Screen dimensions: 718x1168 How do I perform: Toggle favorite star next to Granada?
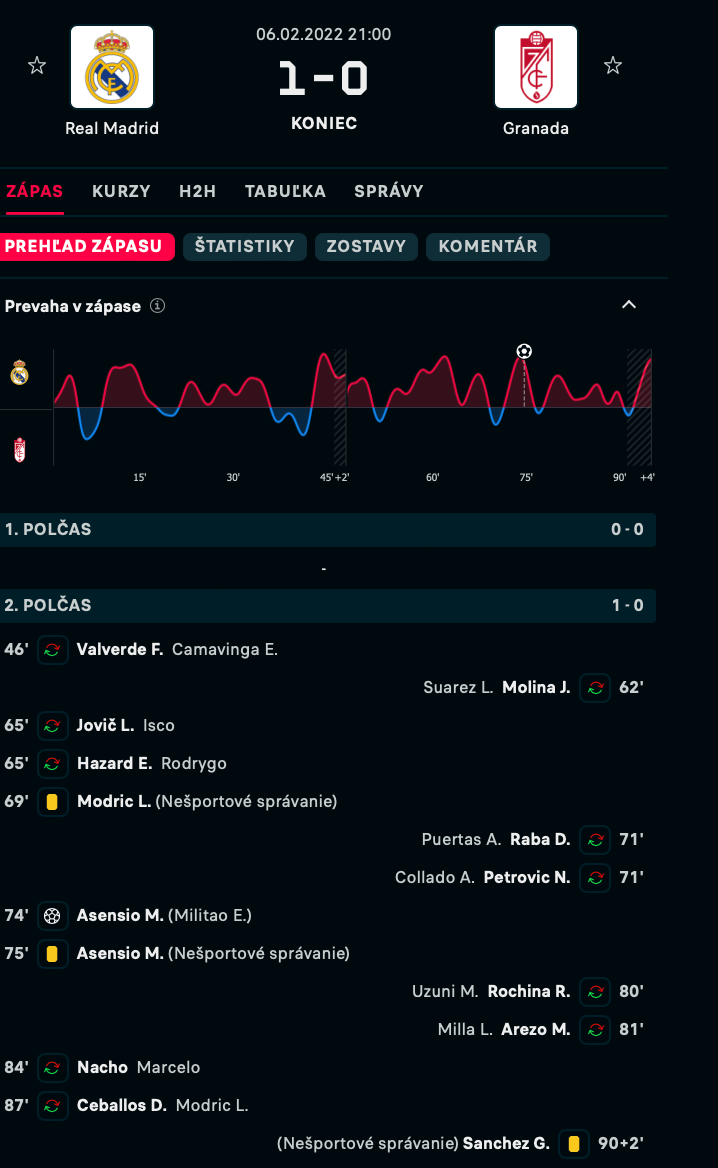[613, 66]
